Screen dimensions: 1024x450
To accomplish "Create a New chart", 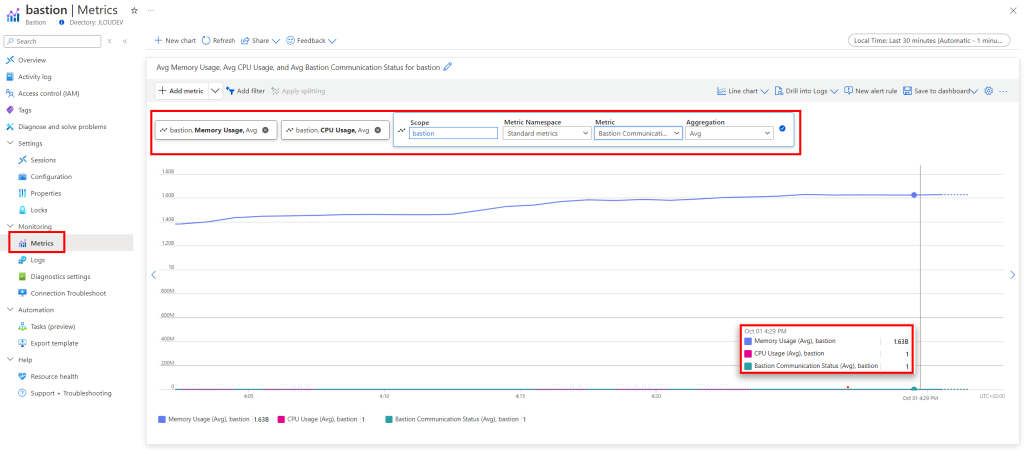I will point(175,40).
